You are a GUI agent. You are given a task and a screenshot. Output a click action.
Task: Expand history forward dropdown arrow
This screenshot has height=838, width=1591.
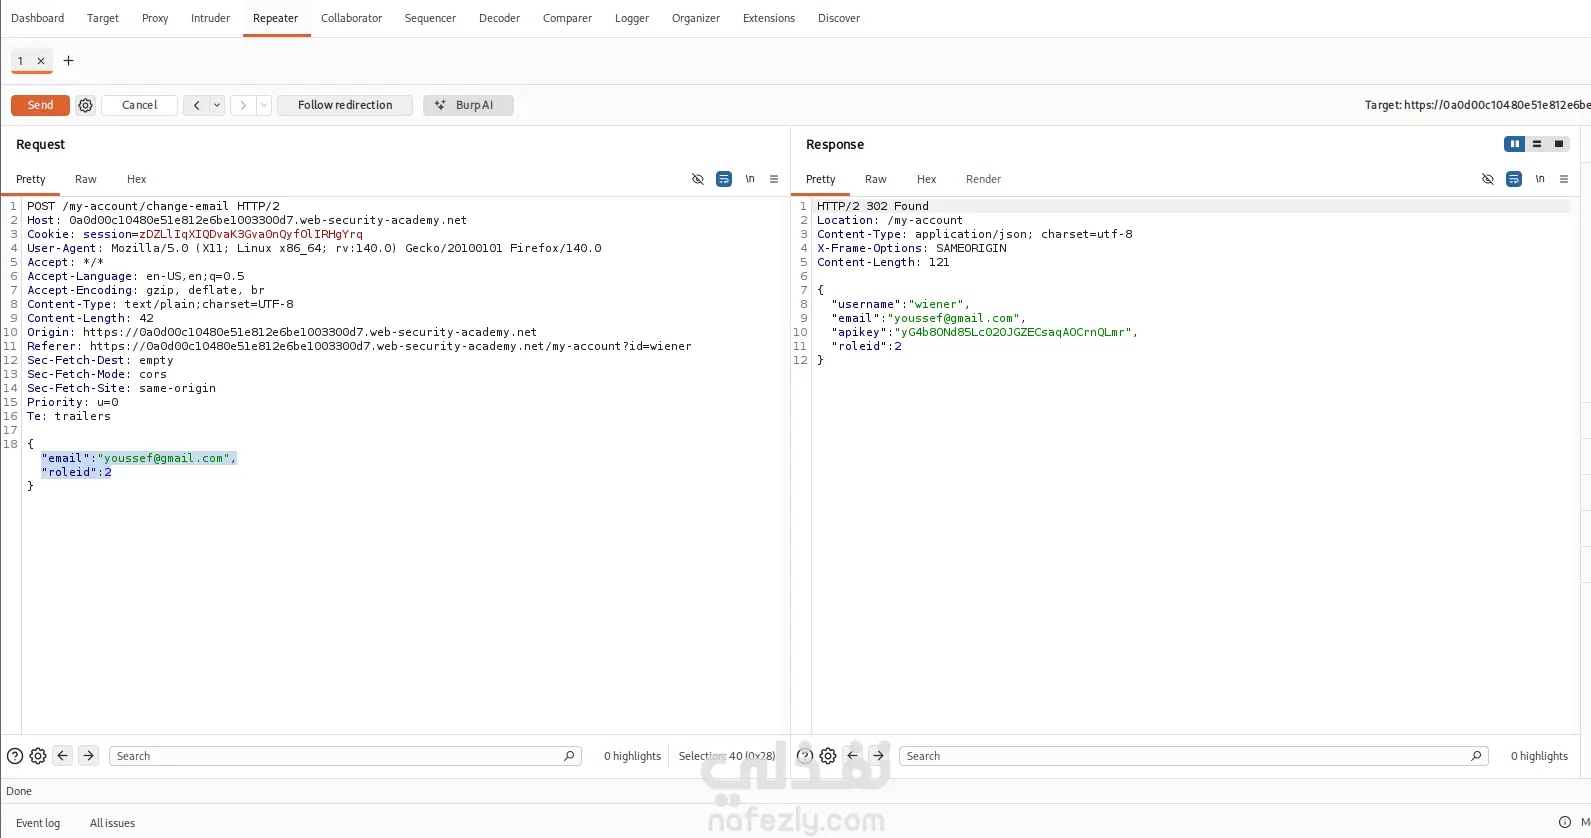click(264, 105)
